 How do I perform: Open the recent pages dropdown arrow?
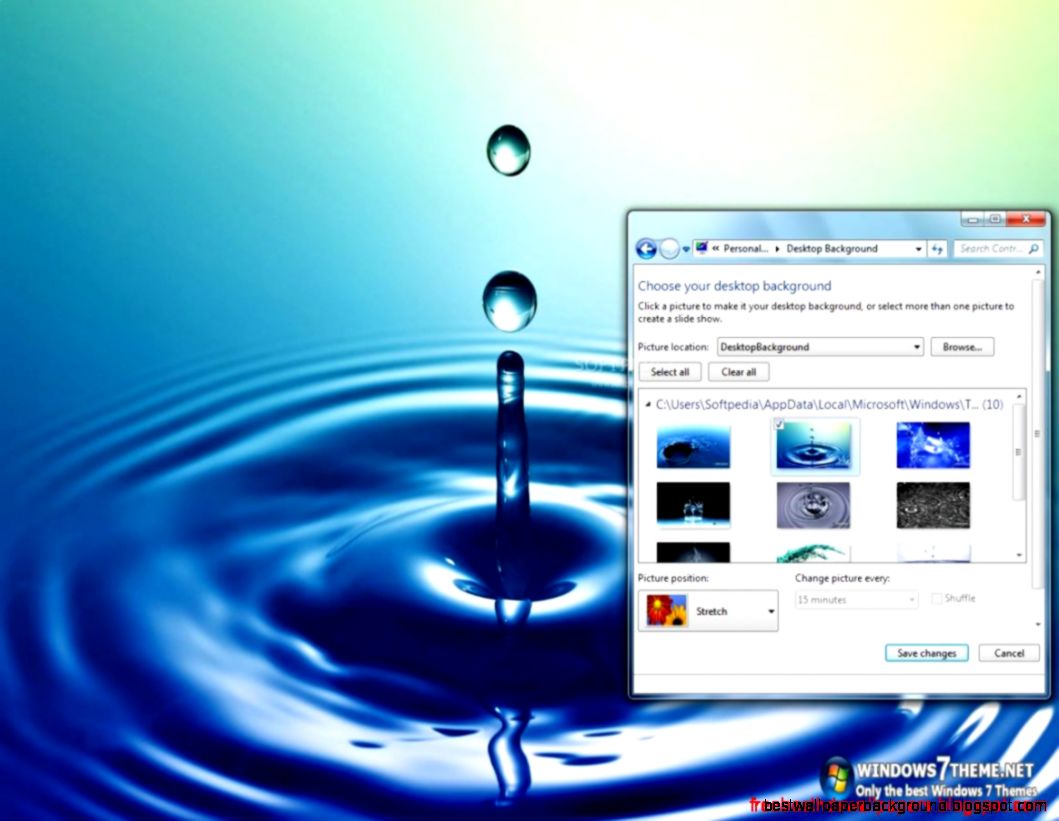click(686, 250)
